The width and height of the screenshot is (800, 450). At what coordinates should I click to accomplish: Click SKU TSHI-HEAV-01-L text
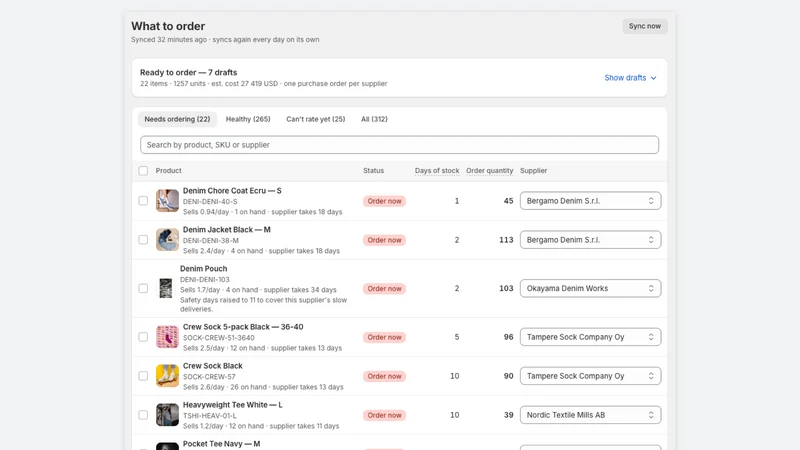[x=210, y=416]
